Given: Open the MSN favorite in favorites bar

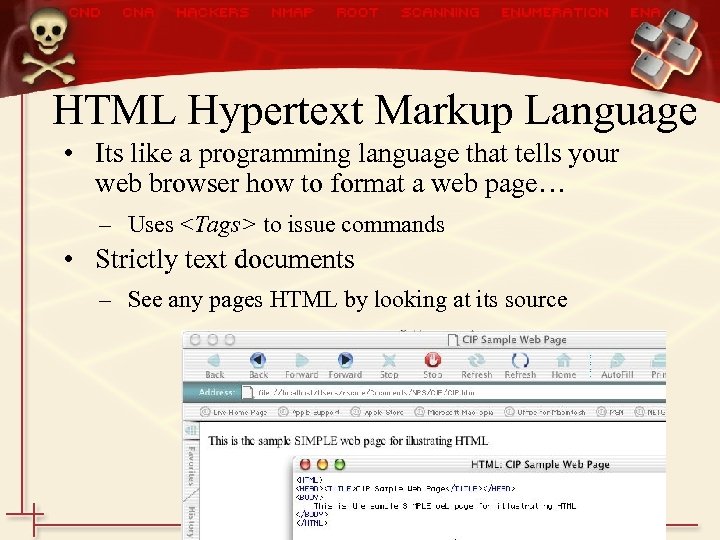Looking at the screenshot, I should coord(610,412).
